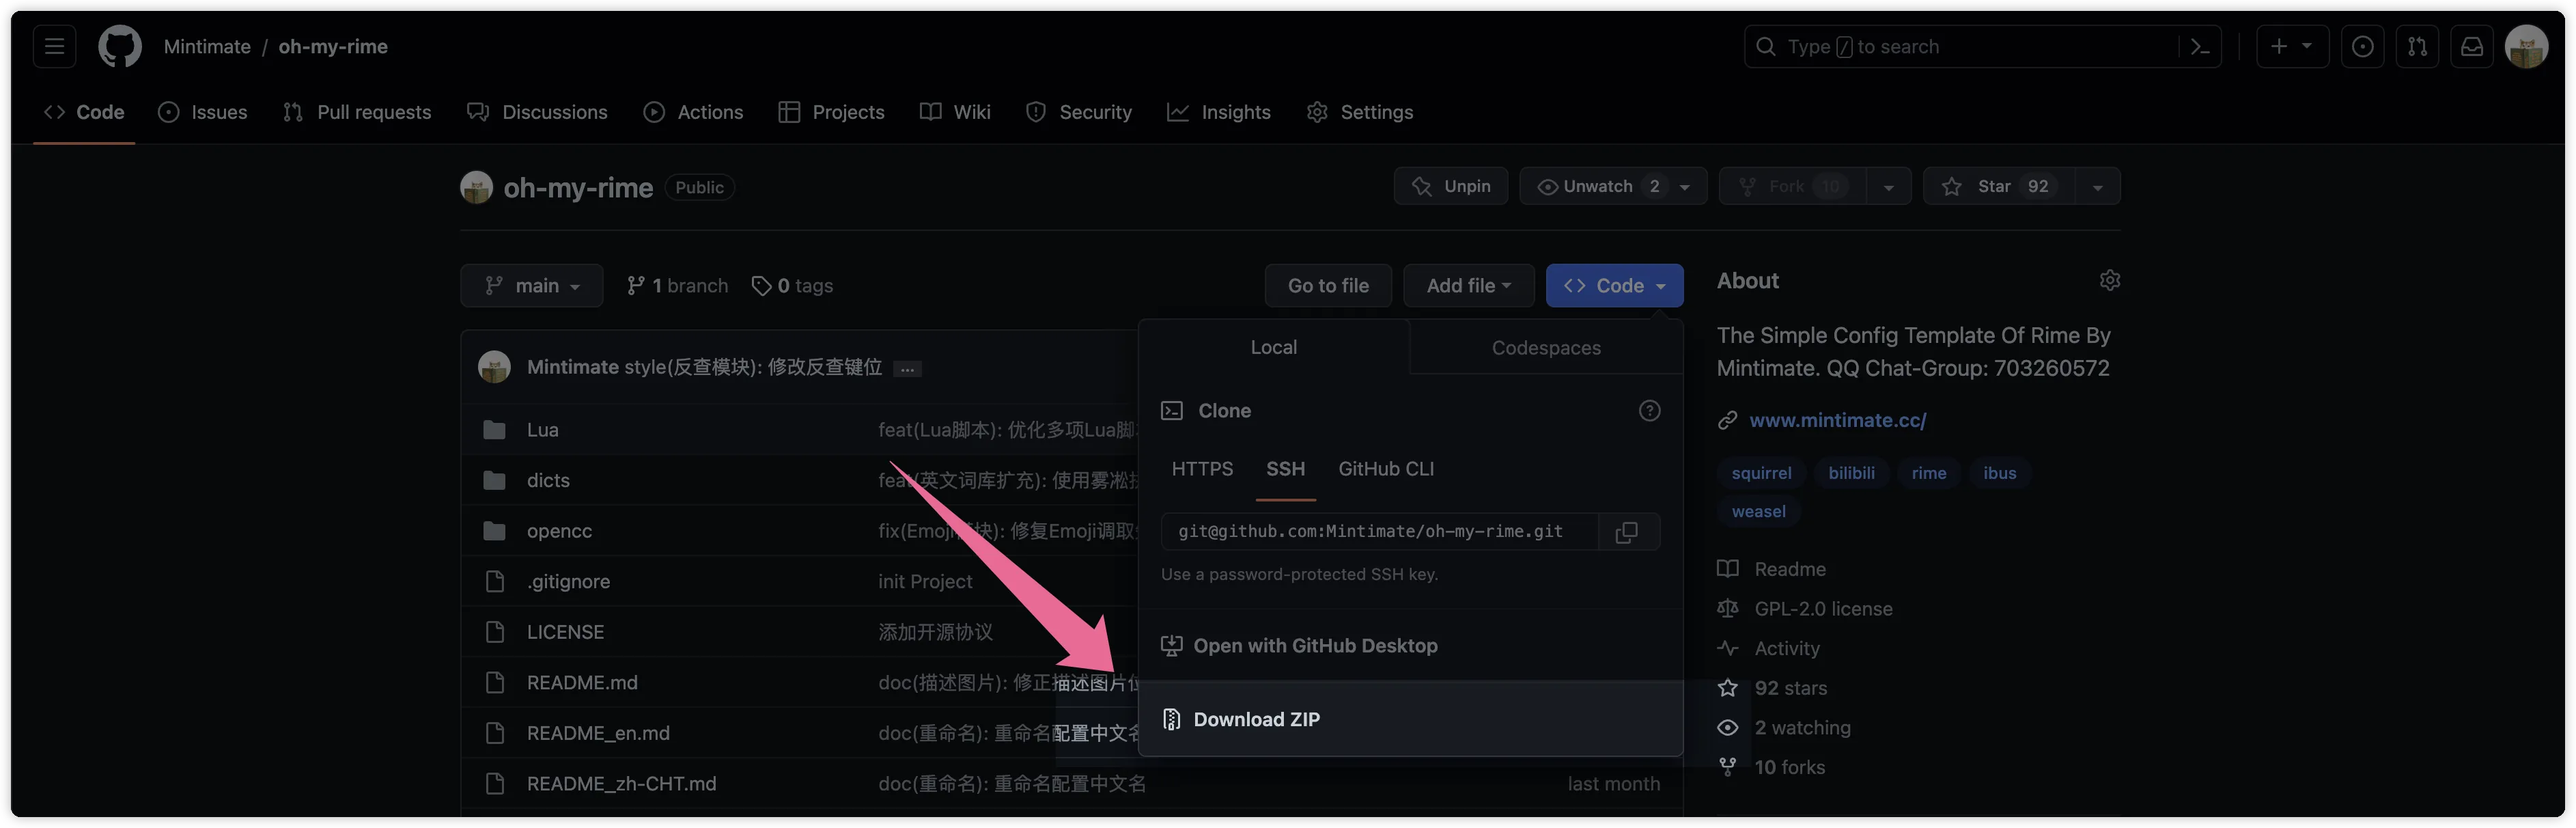
Task: Switch to the Wiki tab
Action: (955, 112)
